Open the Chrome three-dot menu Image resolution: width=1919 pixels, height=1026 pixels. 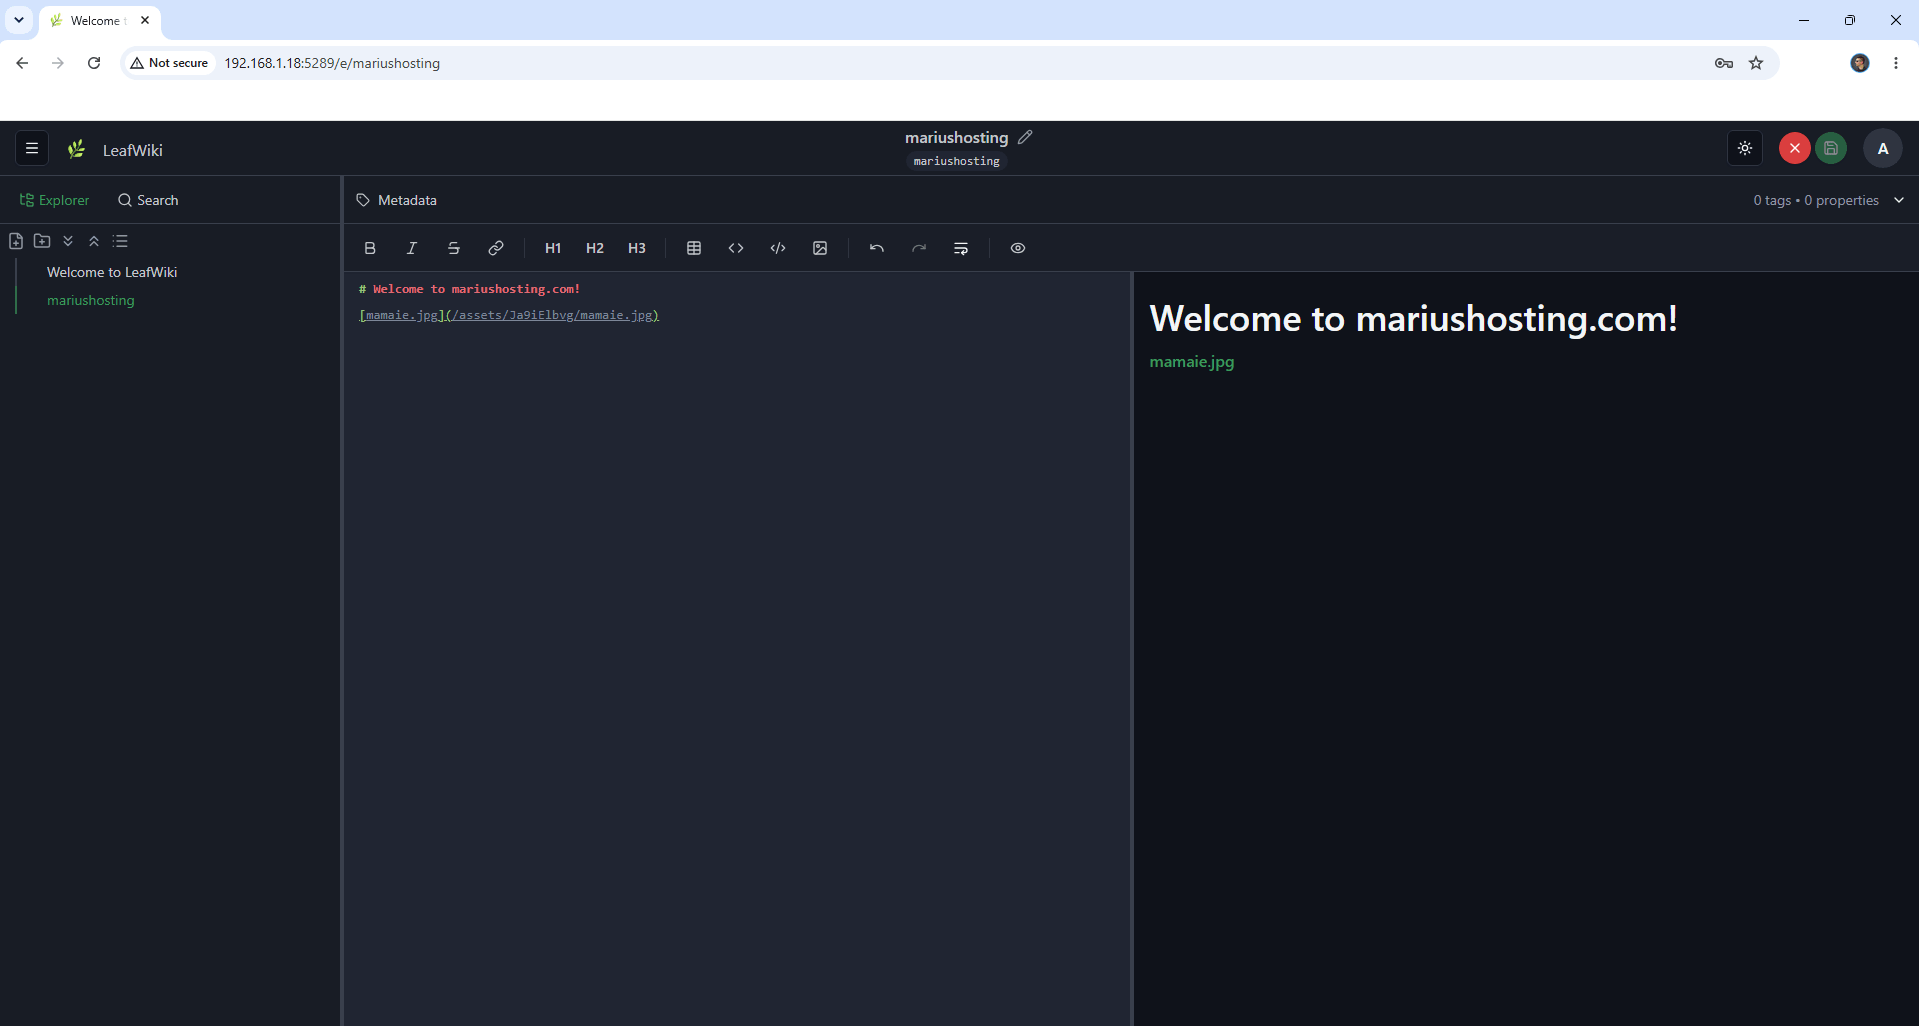tap(1896, 63)
